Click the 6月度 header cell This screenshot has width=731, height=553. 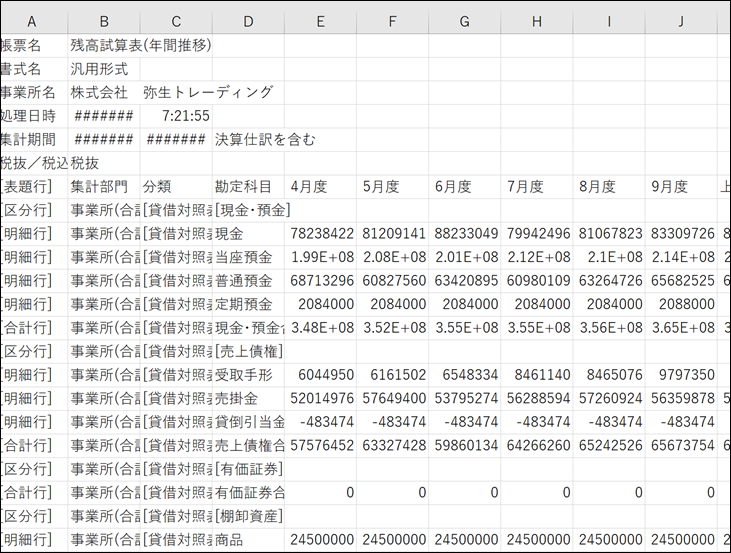465,187
